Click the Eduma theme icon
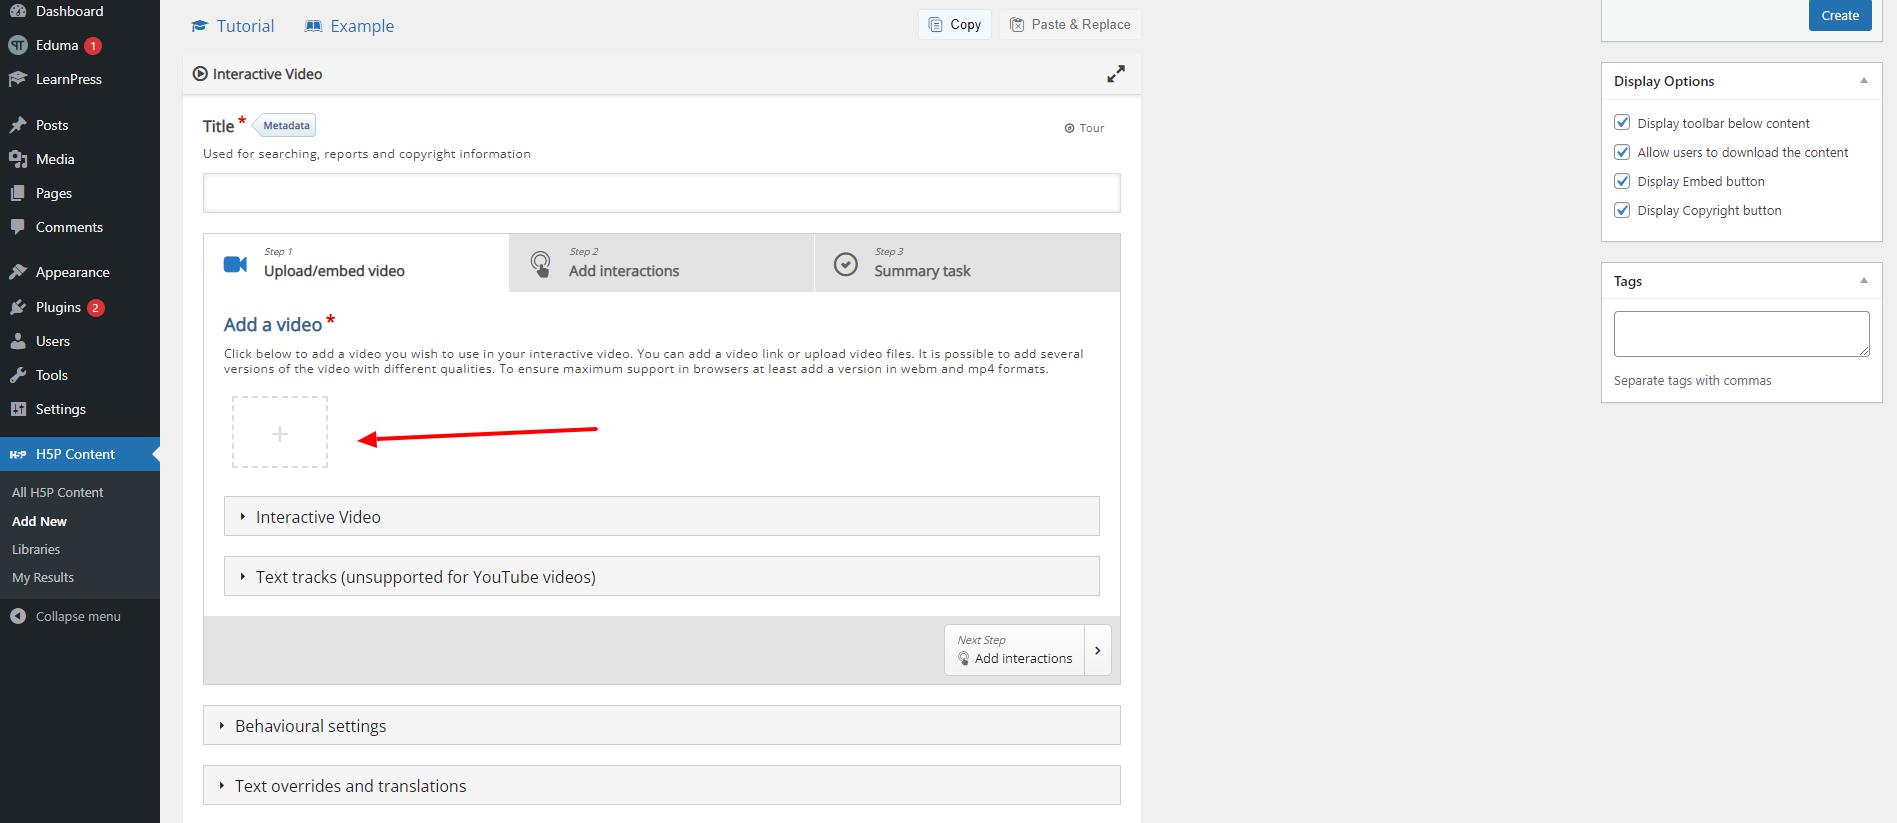Screen dimensions: 1897x823 pos(18,45)
